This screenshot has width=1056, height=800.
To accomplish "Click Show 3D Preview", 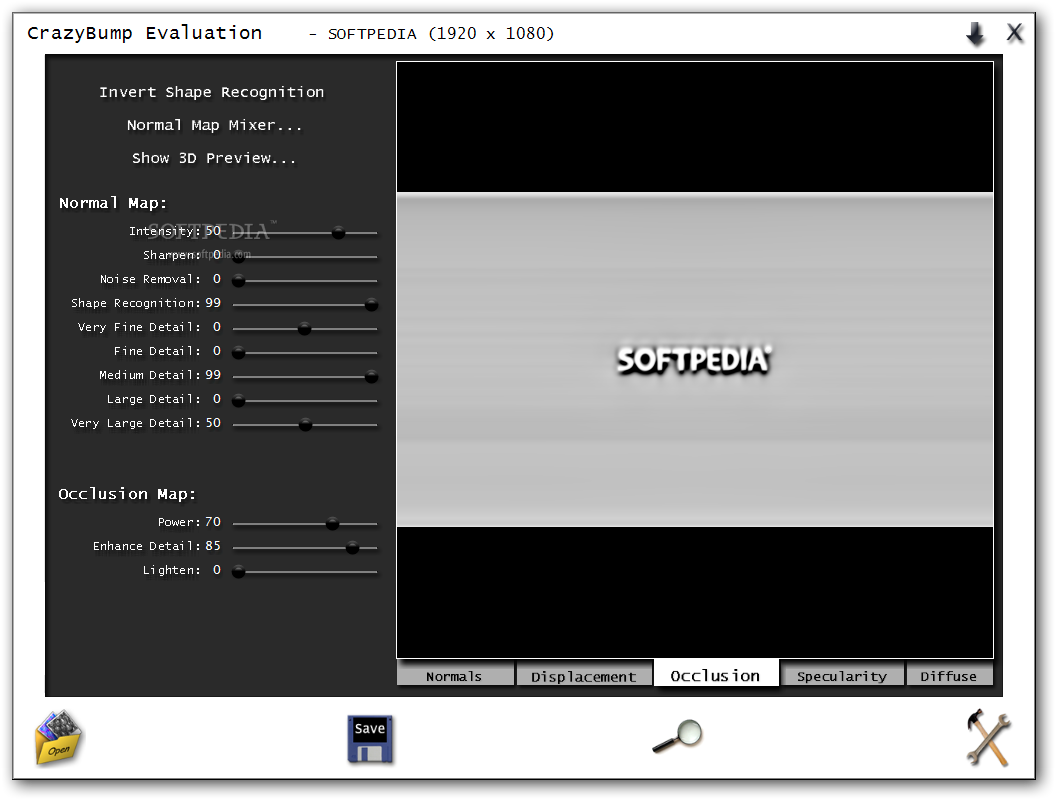I will pos(213,158).
